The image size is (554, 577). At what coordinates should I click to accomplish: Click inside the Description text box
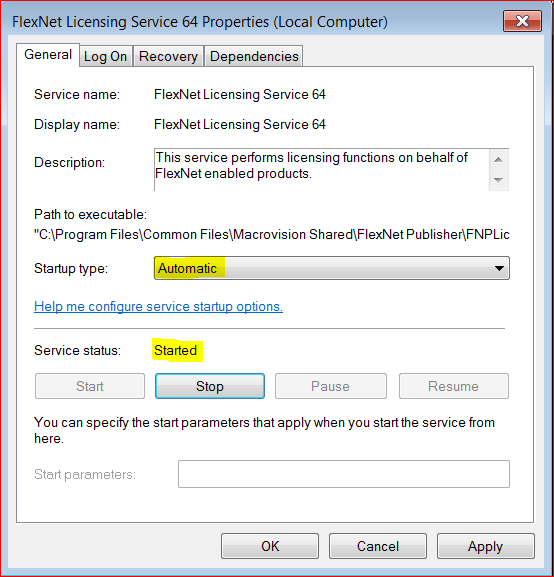321,170
